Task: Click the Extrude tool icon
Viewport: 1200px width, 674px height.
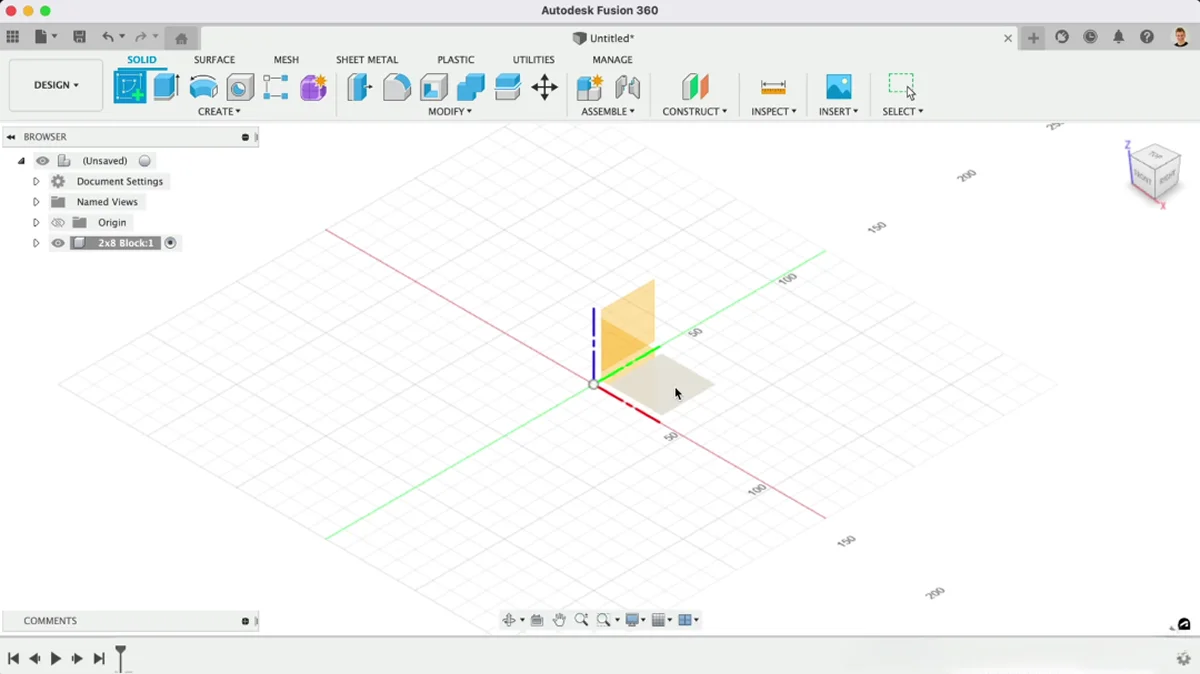Action: (166, 87)
